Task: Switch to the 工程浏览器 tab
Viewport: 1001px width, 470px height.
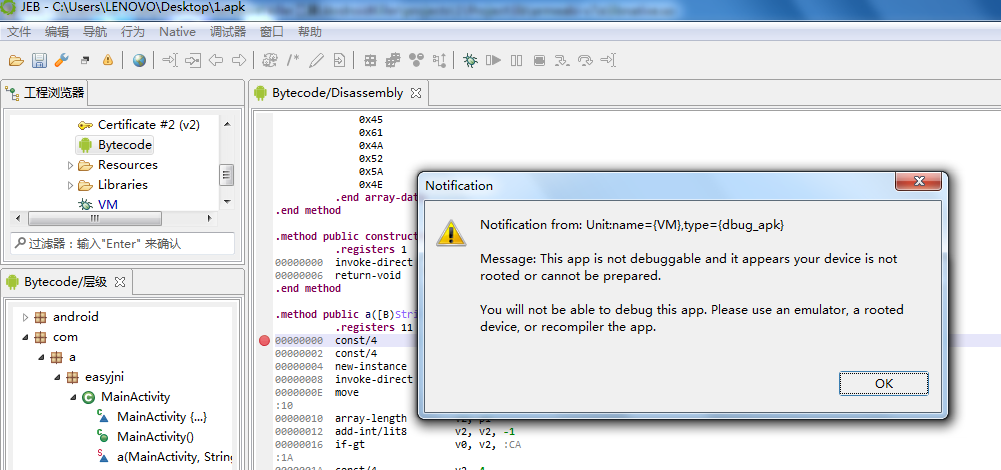Action: point(45,93)
